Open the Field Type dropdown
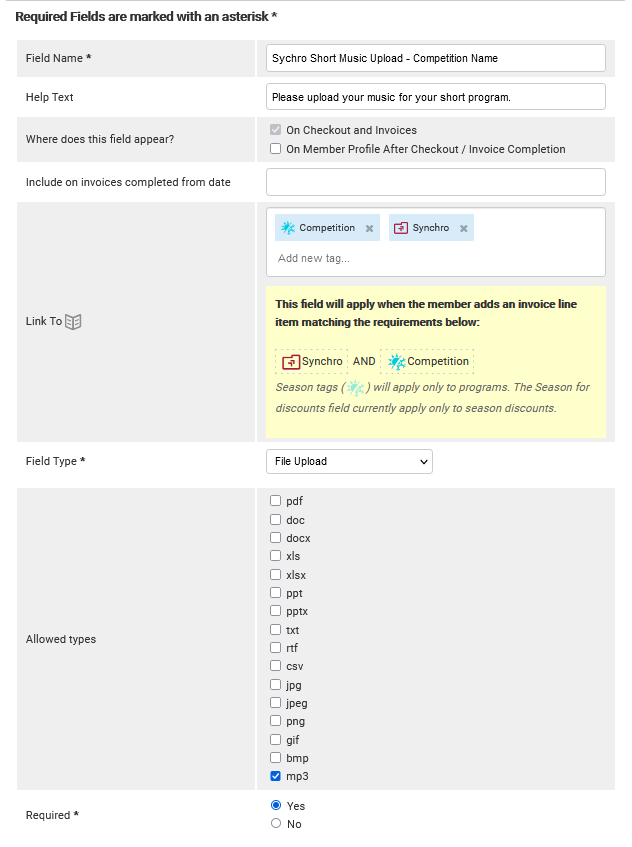This screenshot has width=632, height=847. point(349,461)
